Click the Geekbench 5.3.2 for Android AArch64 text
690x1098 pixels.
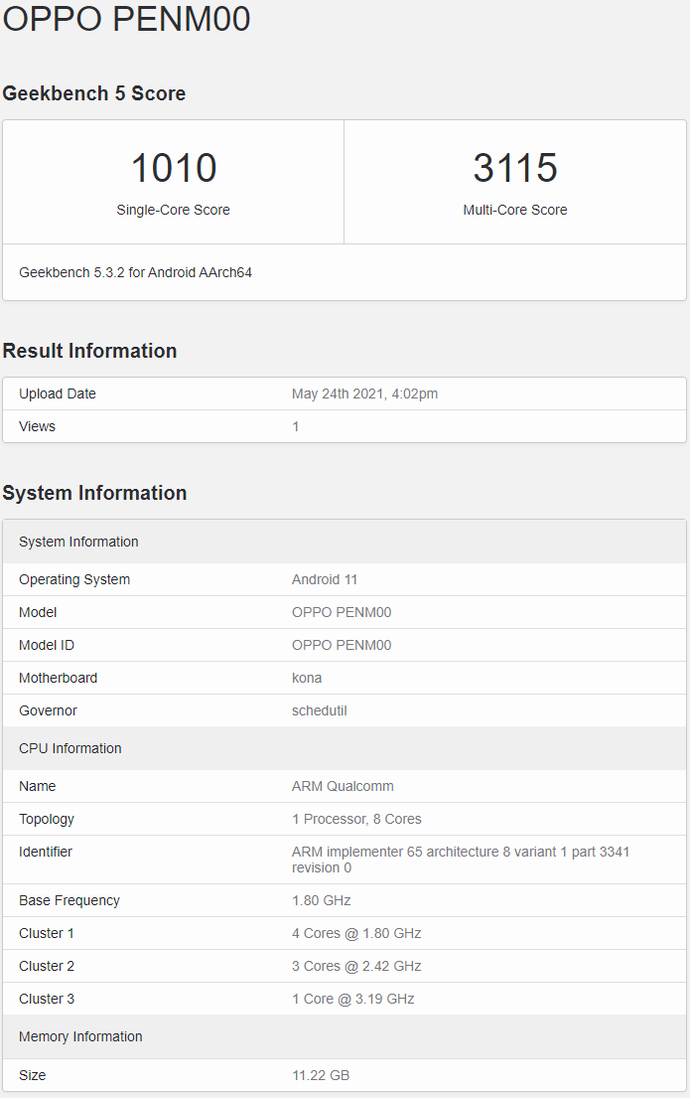[135, 272]
